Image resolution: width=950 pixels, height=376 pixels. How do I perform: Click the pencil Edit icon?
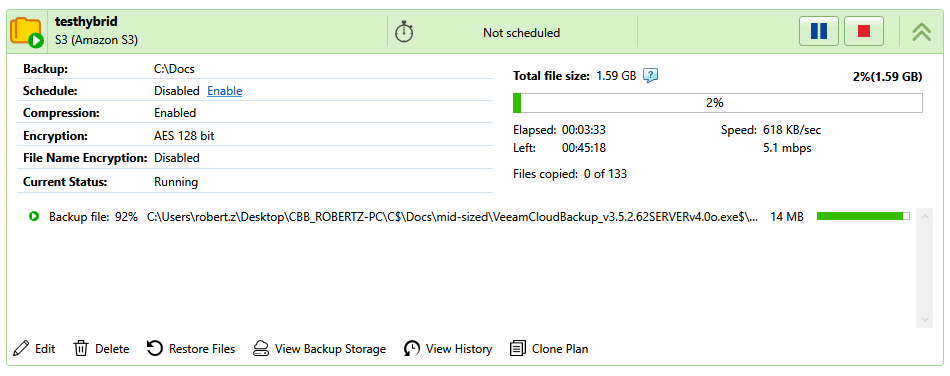pos(21,348)
